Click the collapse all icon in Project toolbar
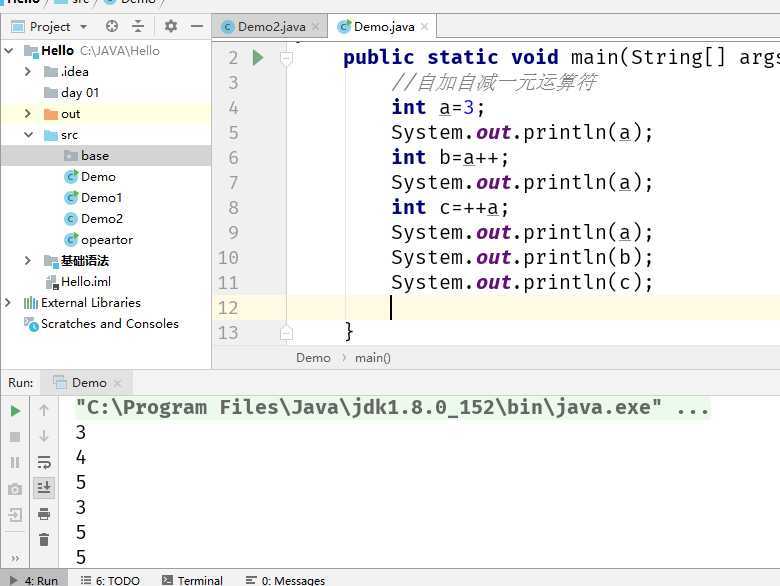780x586 pixels. click(138, 26)
